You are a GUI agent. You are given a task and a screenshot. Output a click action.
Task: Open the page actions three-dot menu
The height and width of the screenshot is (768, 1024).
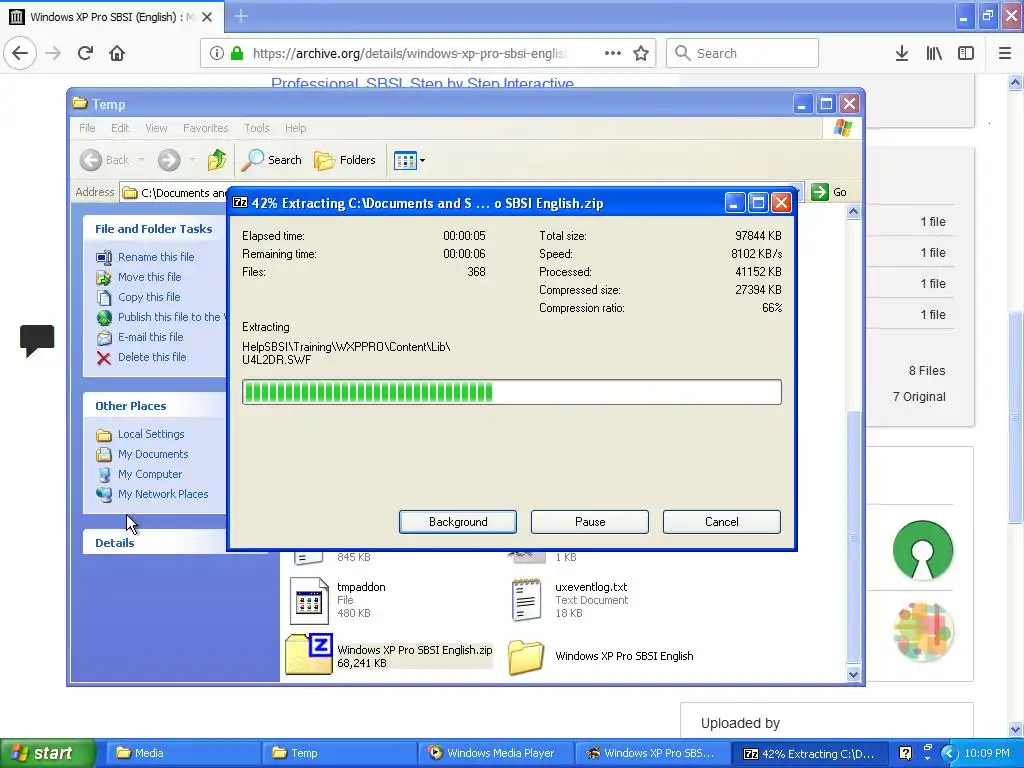pyautogui.click(x=612, y=53)
